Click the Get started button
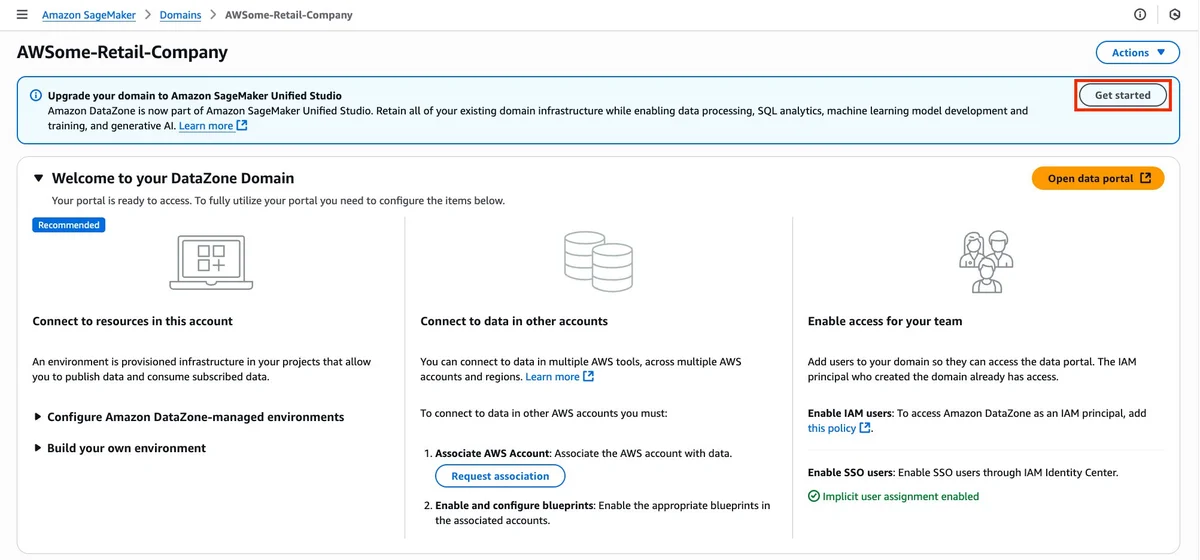The width and height of the screenshot is (1200, 560). [x=1123, y=95]
